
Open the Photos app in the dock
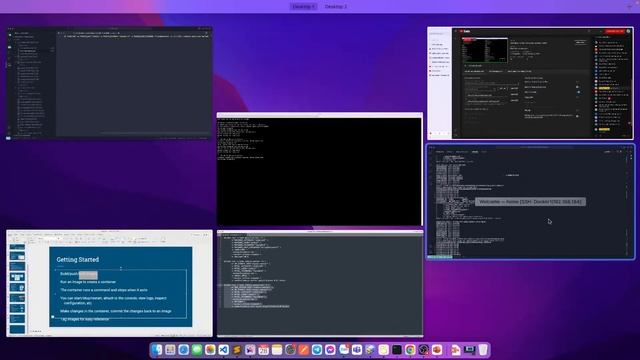(x=210, y=350)
